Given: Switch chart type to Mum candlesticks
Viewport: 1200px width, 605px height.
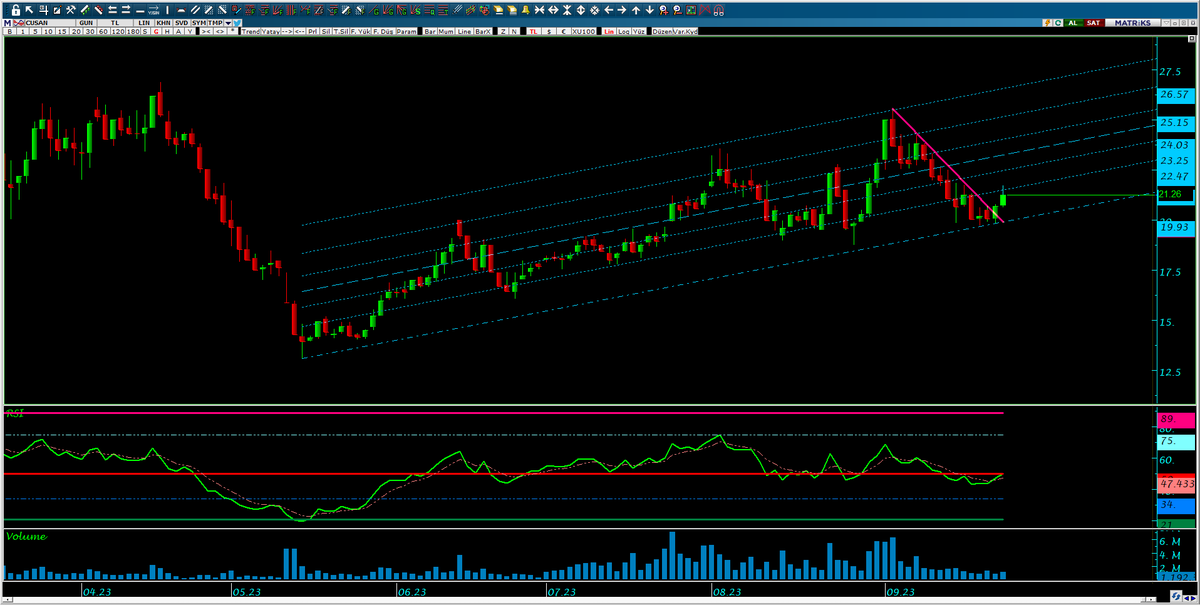Looking at the screenshot, I should tap(446, 32).
